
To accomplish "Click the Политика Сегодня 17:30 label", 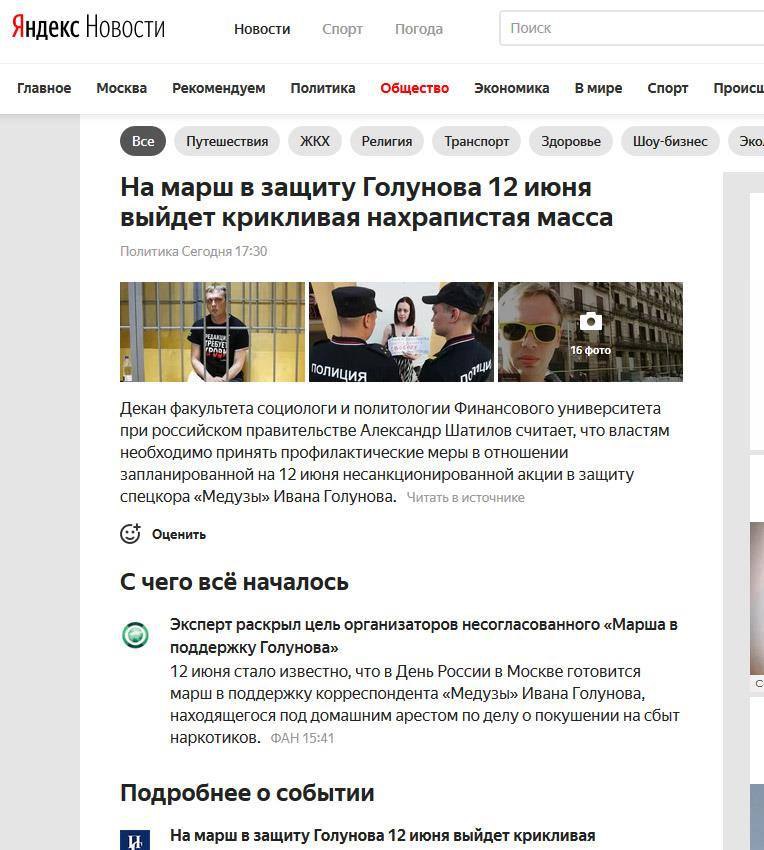I will pyautogui.click(x=194, y=252).
